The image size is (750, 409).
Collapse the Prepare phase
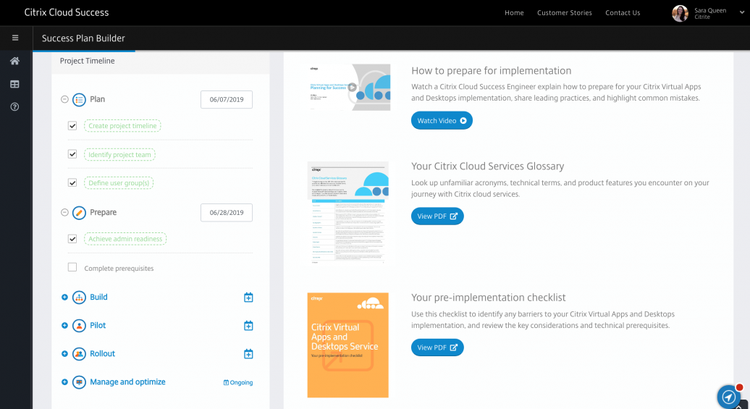click(65, 212)
